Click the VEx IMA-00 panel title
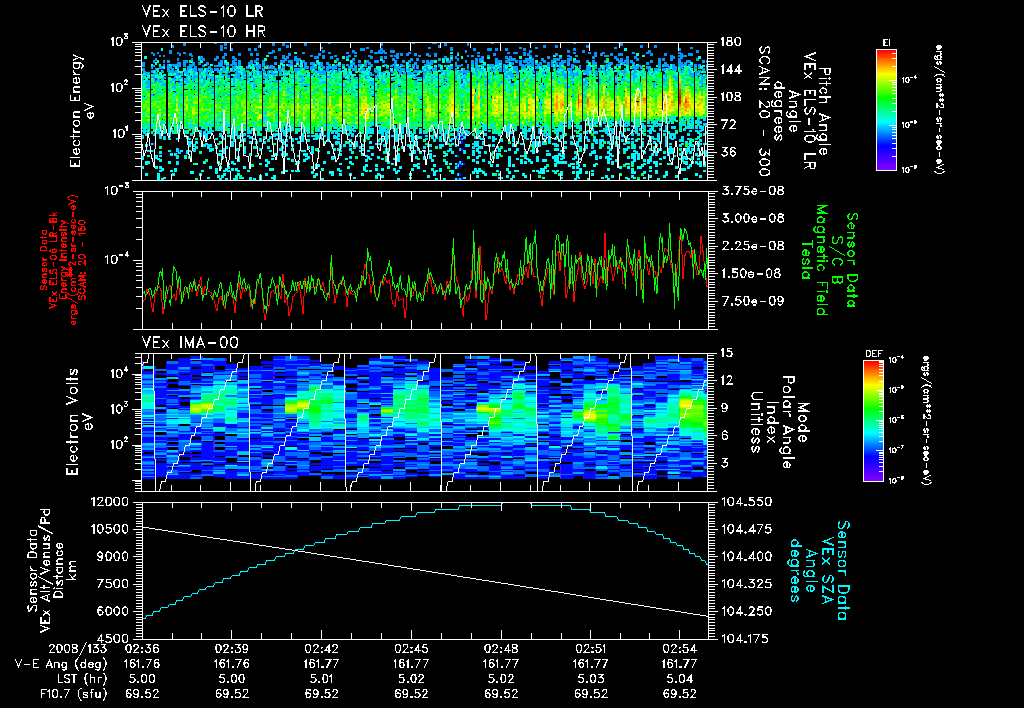 (190, 343)
